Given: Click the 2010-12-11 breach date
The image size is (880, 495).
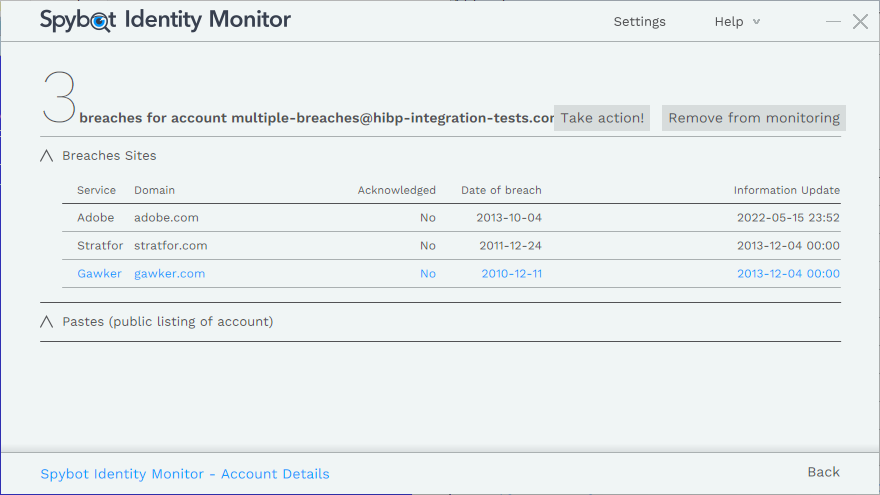Looking at the screenshot, I should (x=512, y=274).
